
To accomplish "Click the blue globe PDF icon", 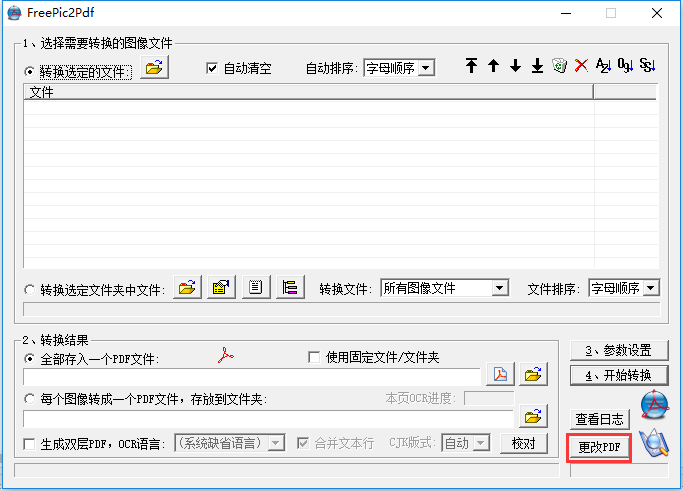I will (655, 405).
